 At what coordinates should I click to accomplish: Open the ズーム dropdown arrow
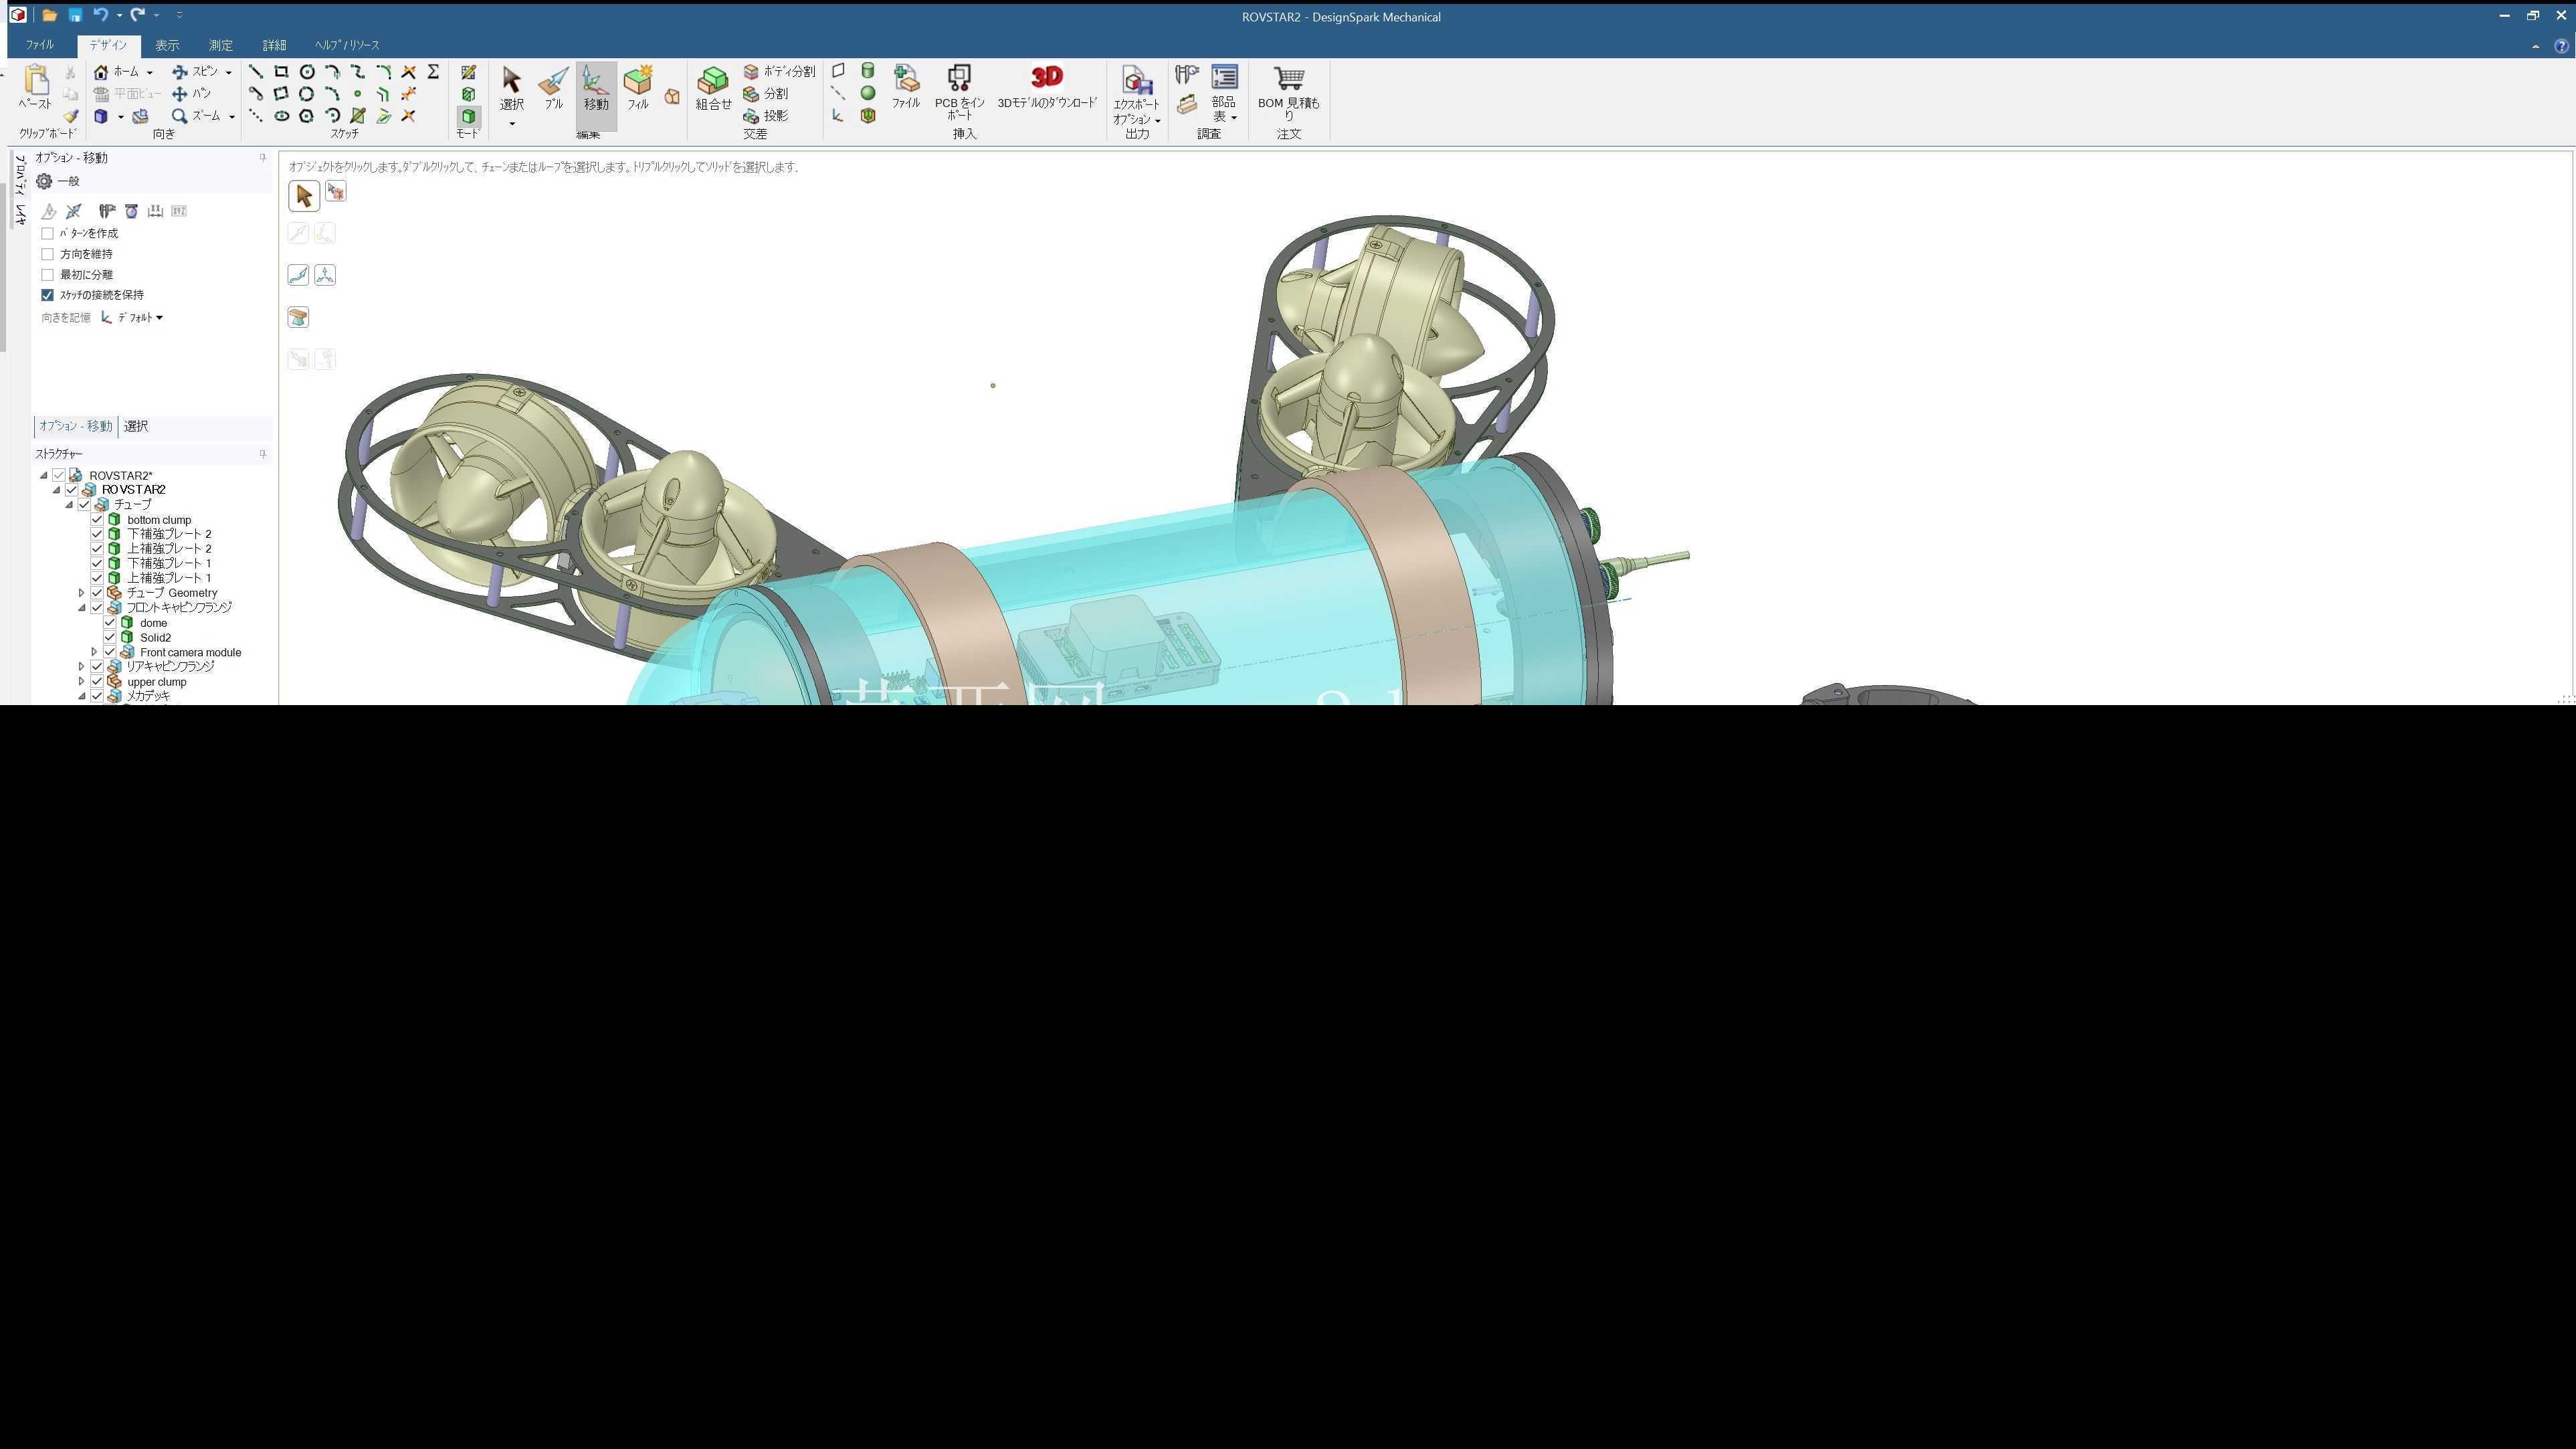231,117
